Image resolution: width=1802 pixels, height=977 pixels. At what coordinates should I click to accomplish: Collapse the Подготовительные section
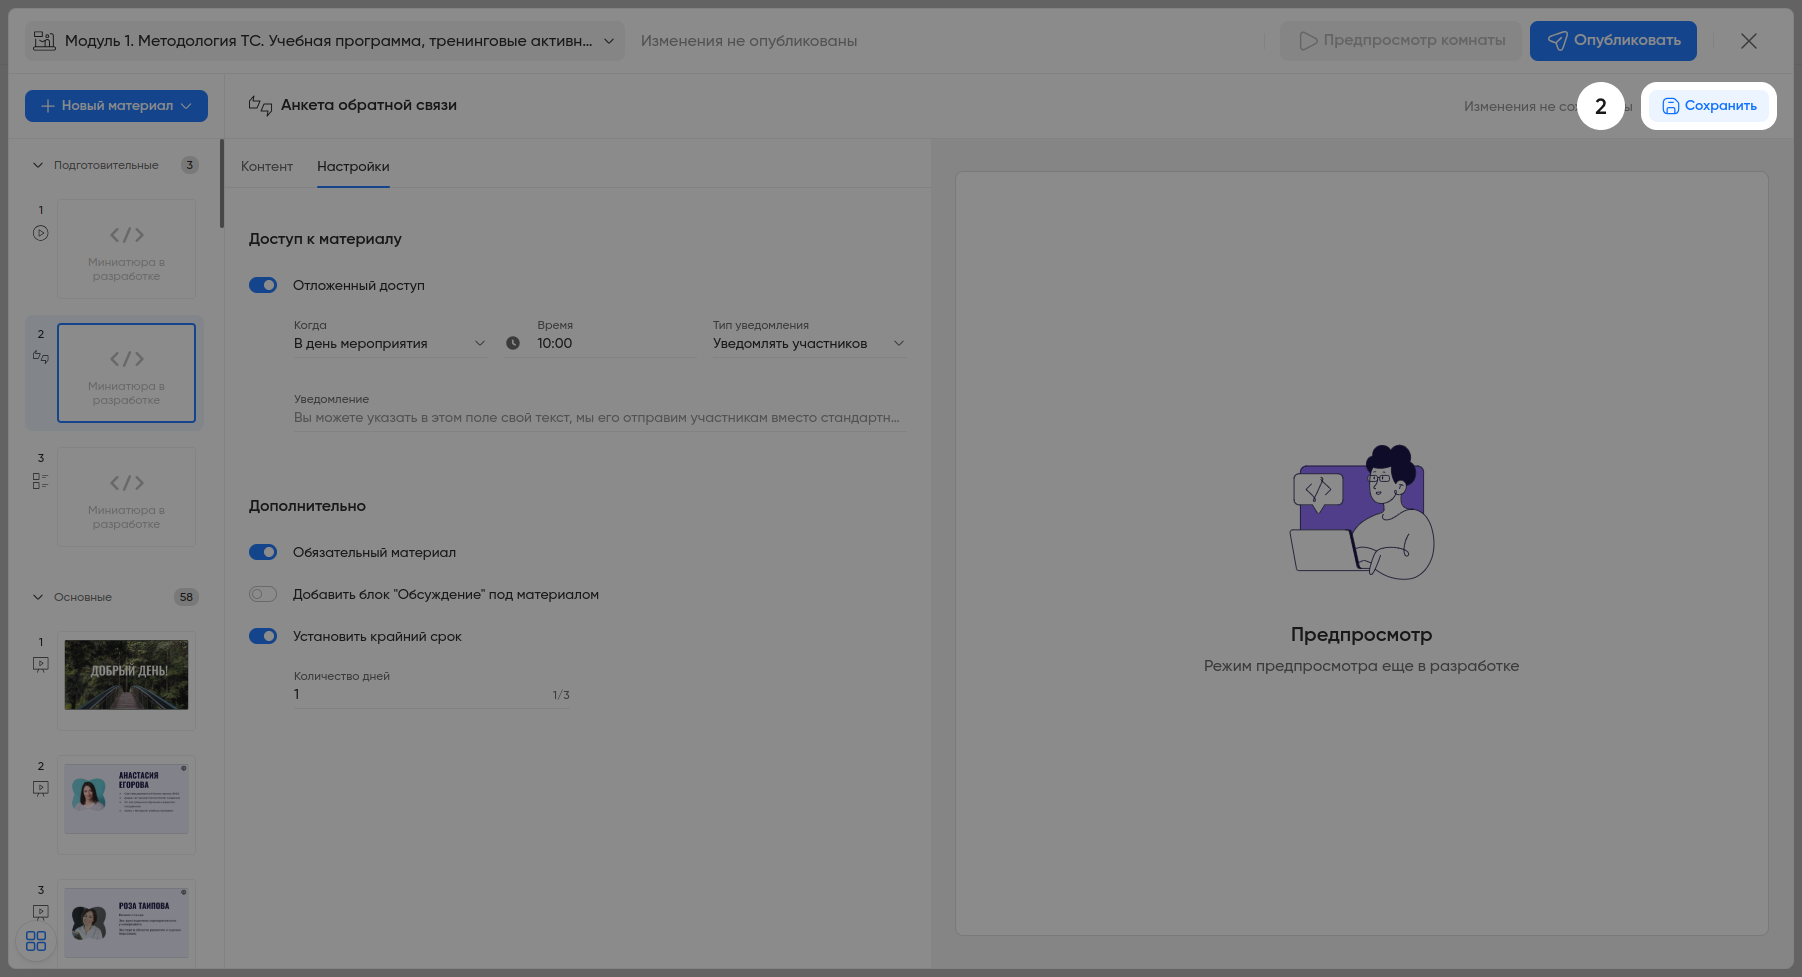tap(38, 165)
